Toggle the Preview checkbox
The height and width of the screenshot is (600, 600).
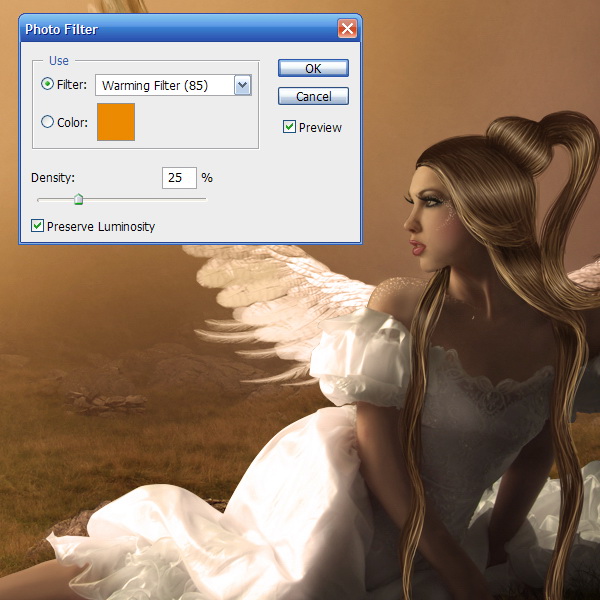click(x=289, y=127)
